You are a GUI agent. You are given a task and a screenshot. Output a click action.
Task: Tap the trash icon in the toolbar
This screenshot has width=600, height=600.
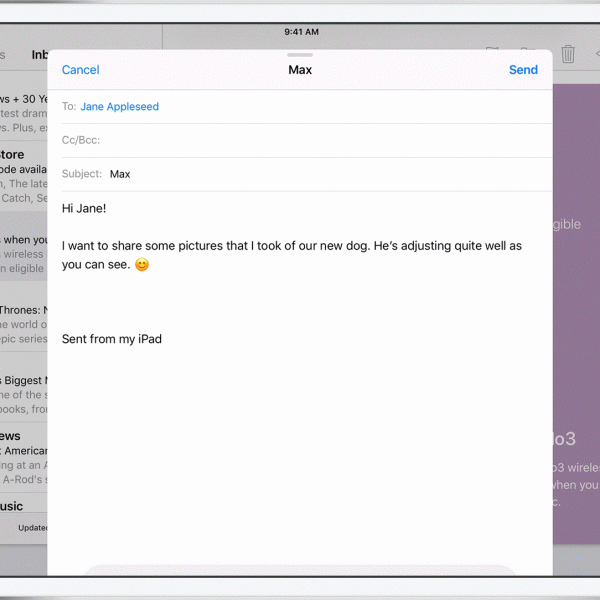click(568, 54)
